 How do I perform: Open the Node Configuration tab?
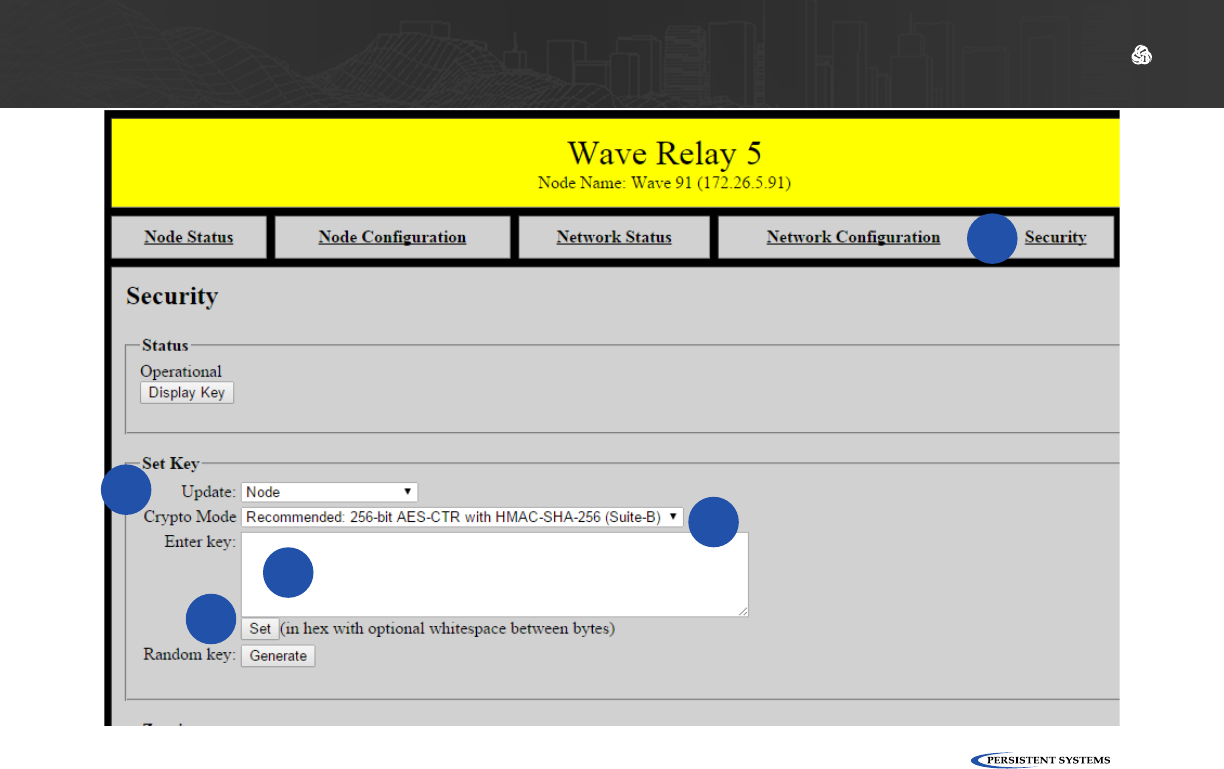(x=392, y=237)
